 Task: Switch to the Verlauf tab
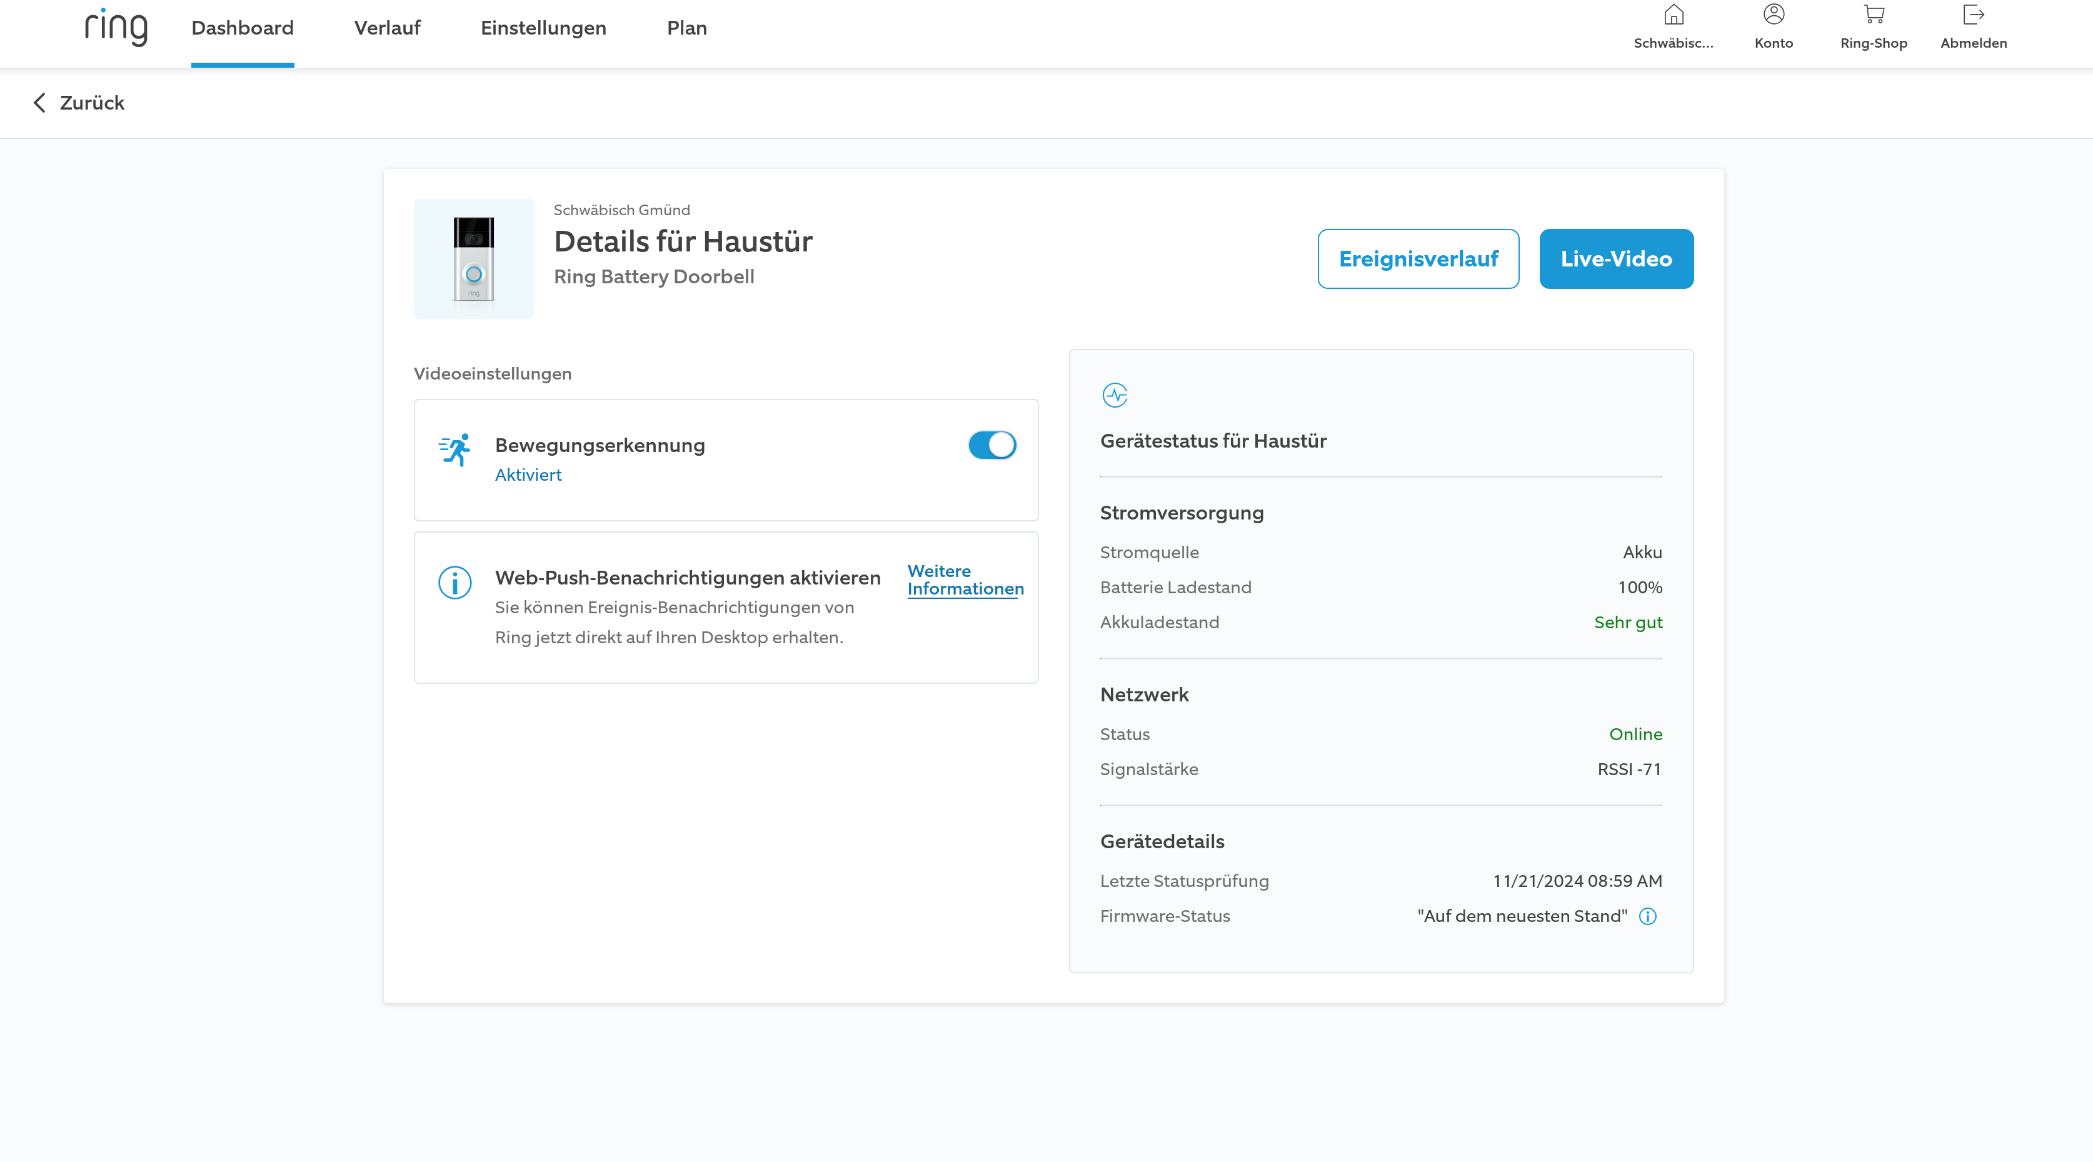(x=387, y=28)
